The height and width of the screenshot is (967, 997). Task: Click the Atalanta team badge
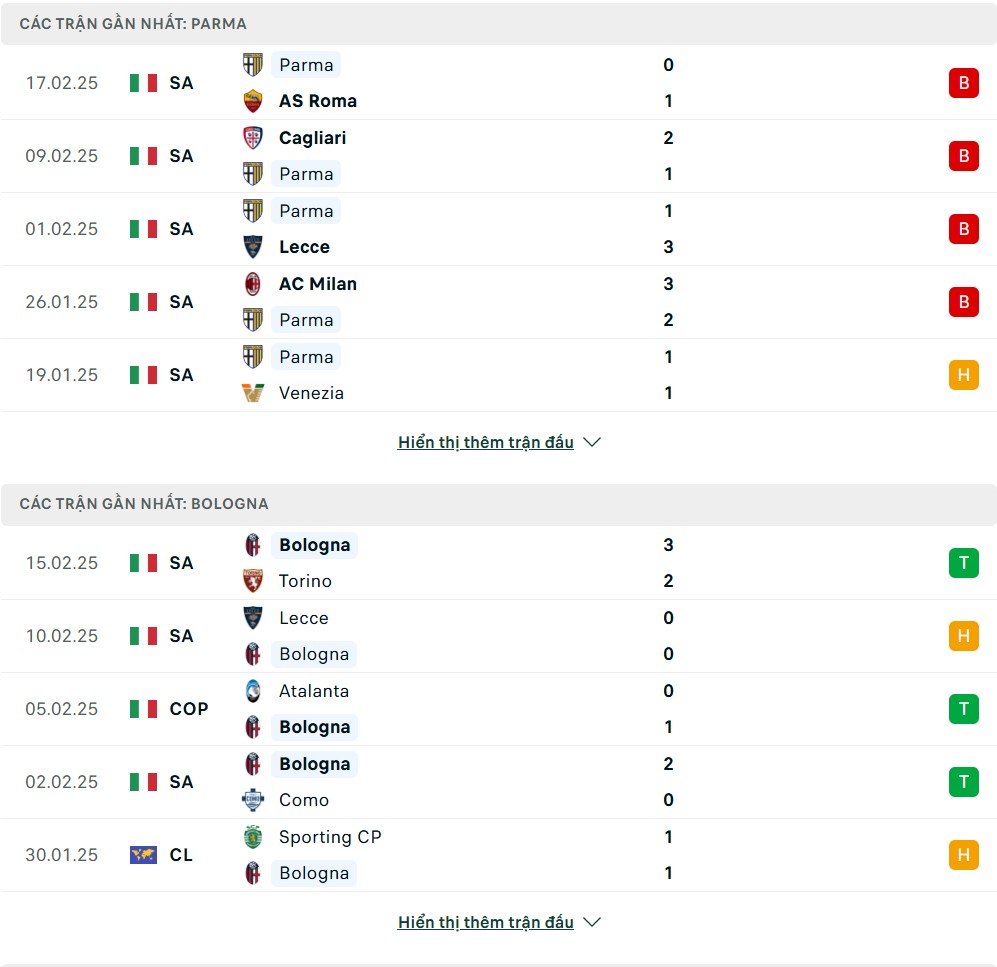click(x=253, y=691)
